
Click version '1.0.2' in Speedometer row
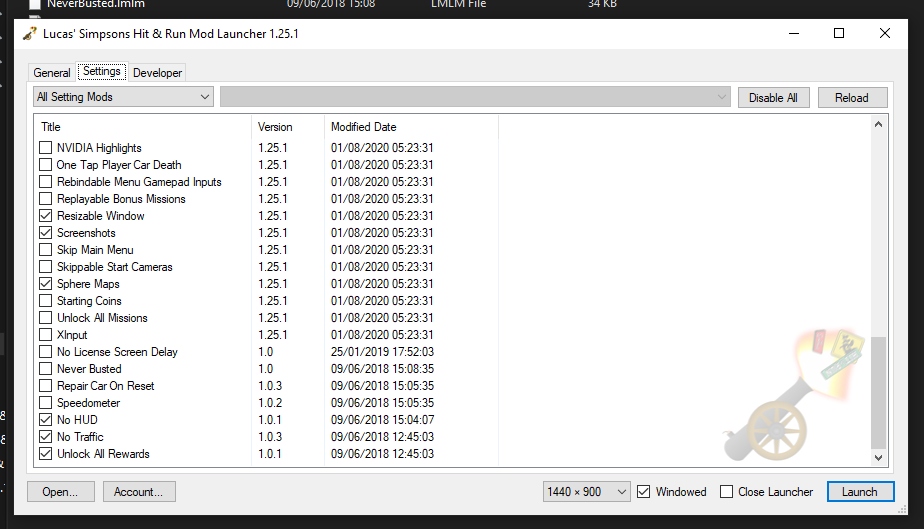[270, 403]
